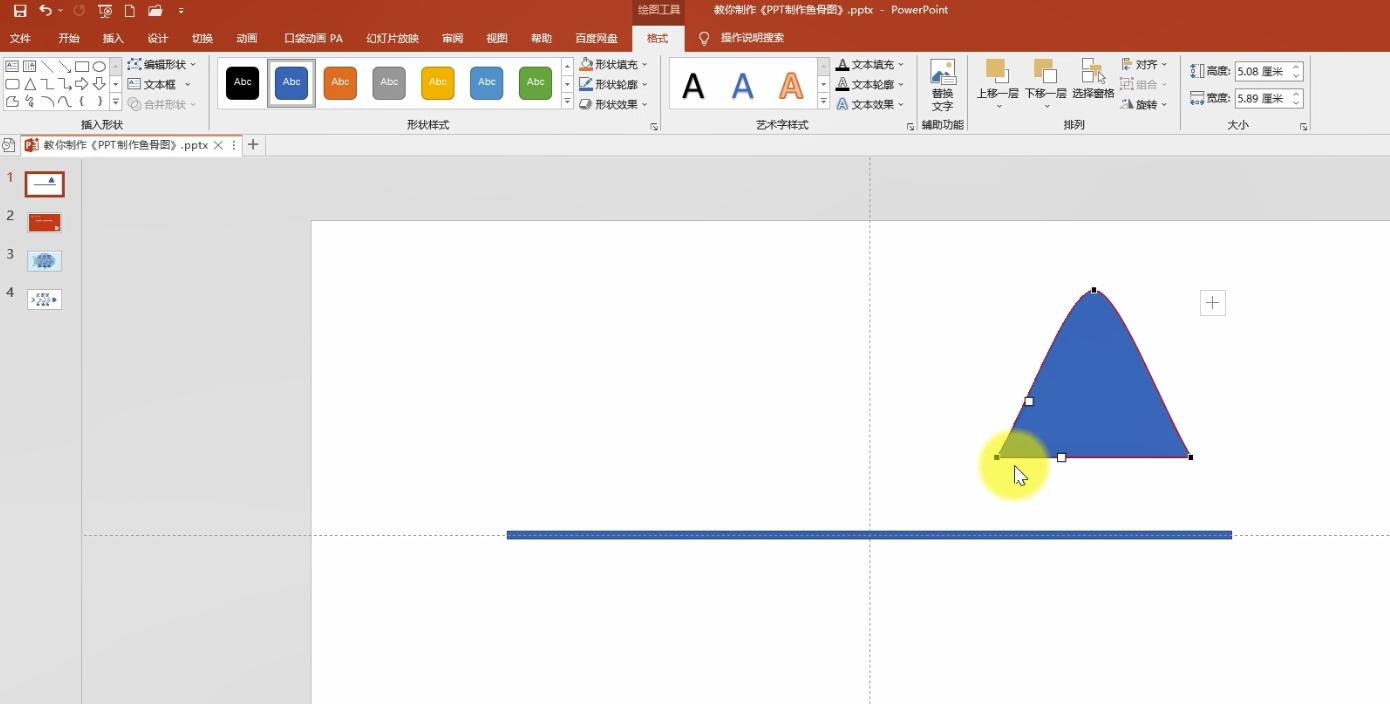The height and width of the screenshot is (704, 1390).
Task: Select the triangle shape in 插入形状 gallery
Action: pyautogui.click(x=30, y=84)
